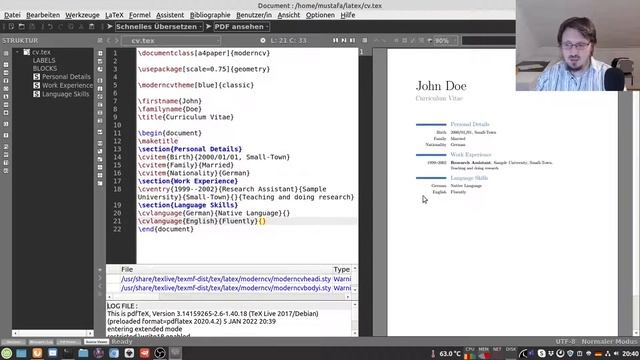Open the Datei menu
The image size is (640, 360).
[12, 15]
